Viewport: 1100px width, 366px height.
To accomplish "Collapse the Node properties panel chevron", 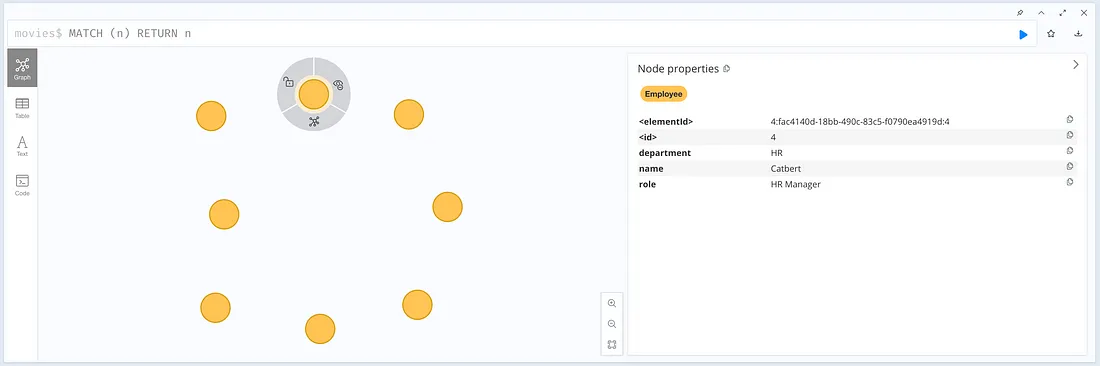I will click(x=1076, y=65).
